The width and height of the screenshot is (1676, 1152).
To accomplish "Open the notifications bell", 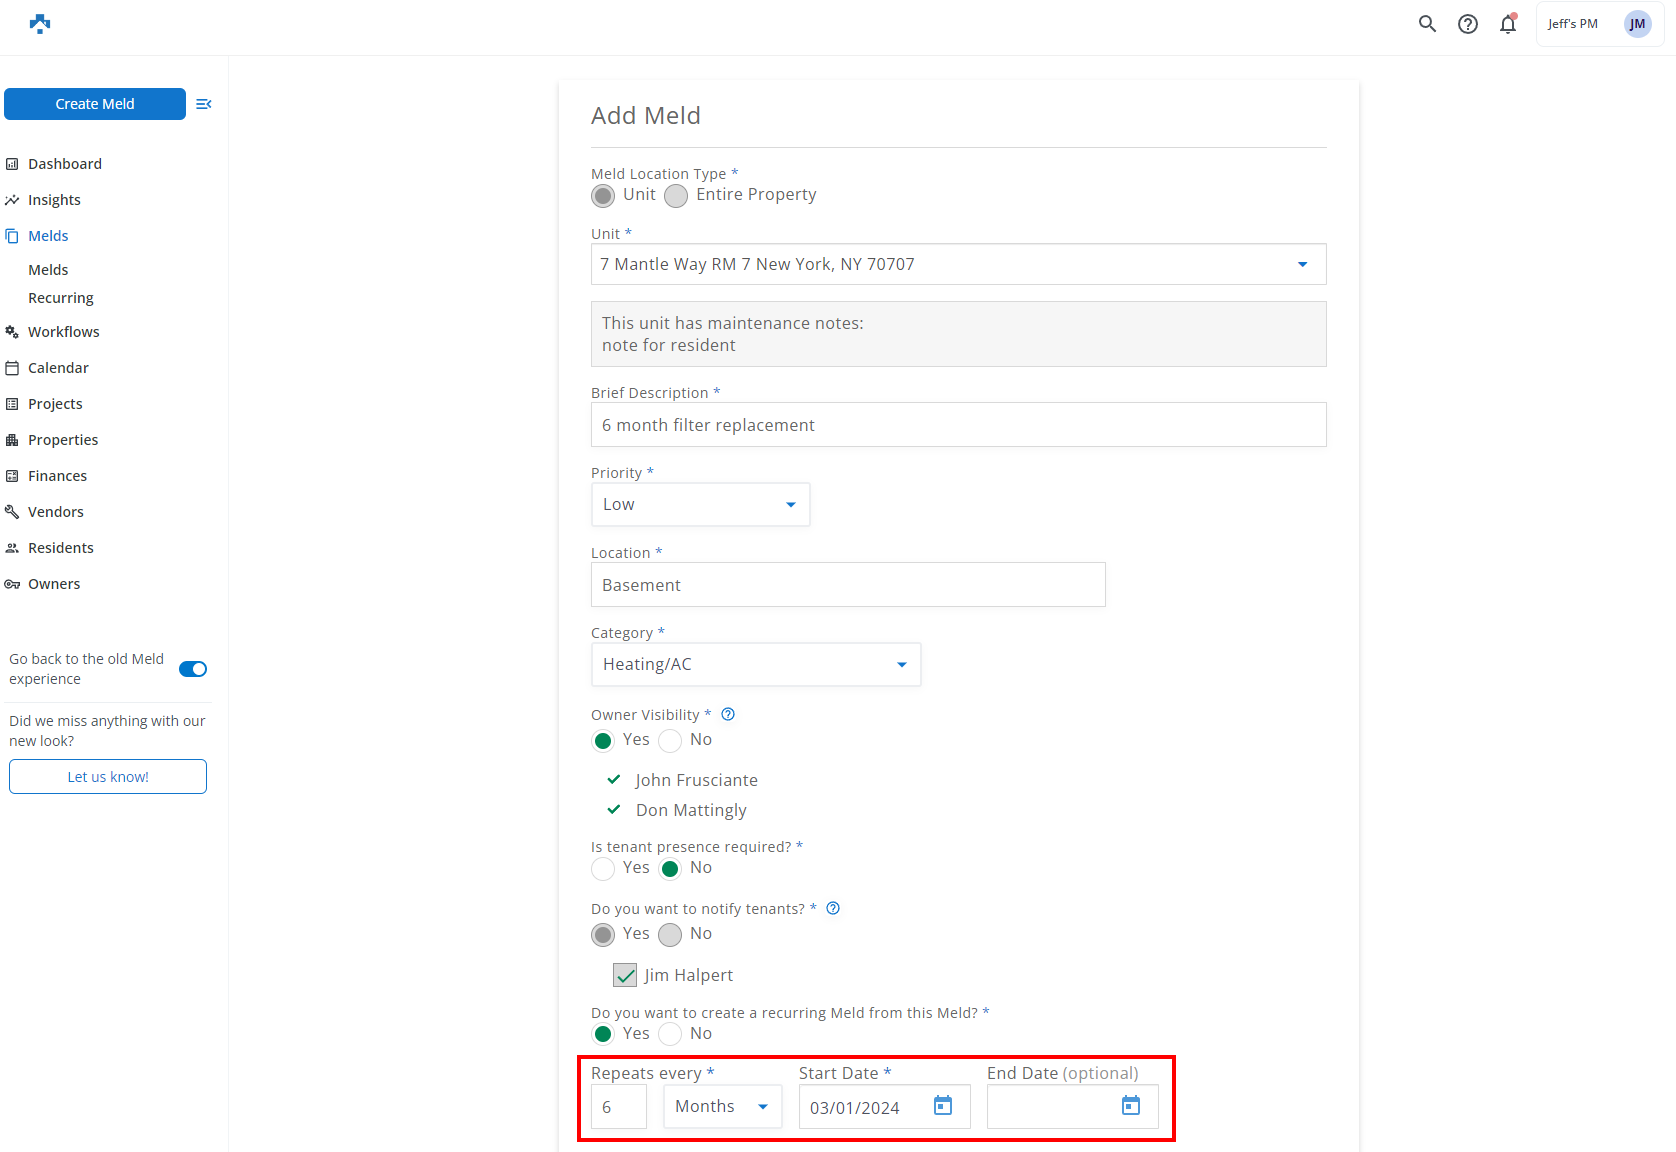I will [x=1507, y=24].
